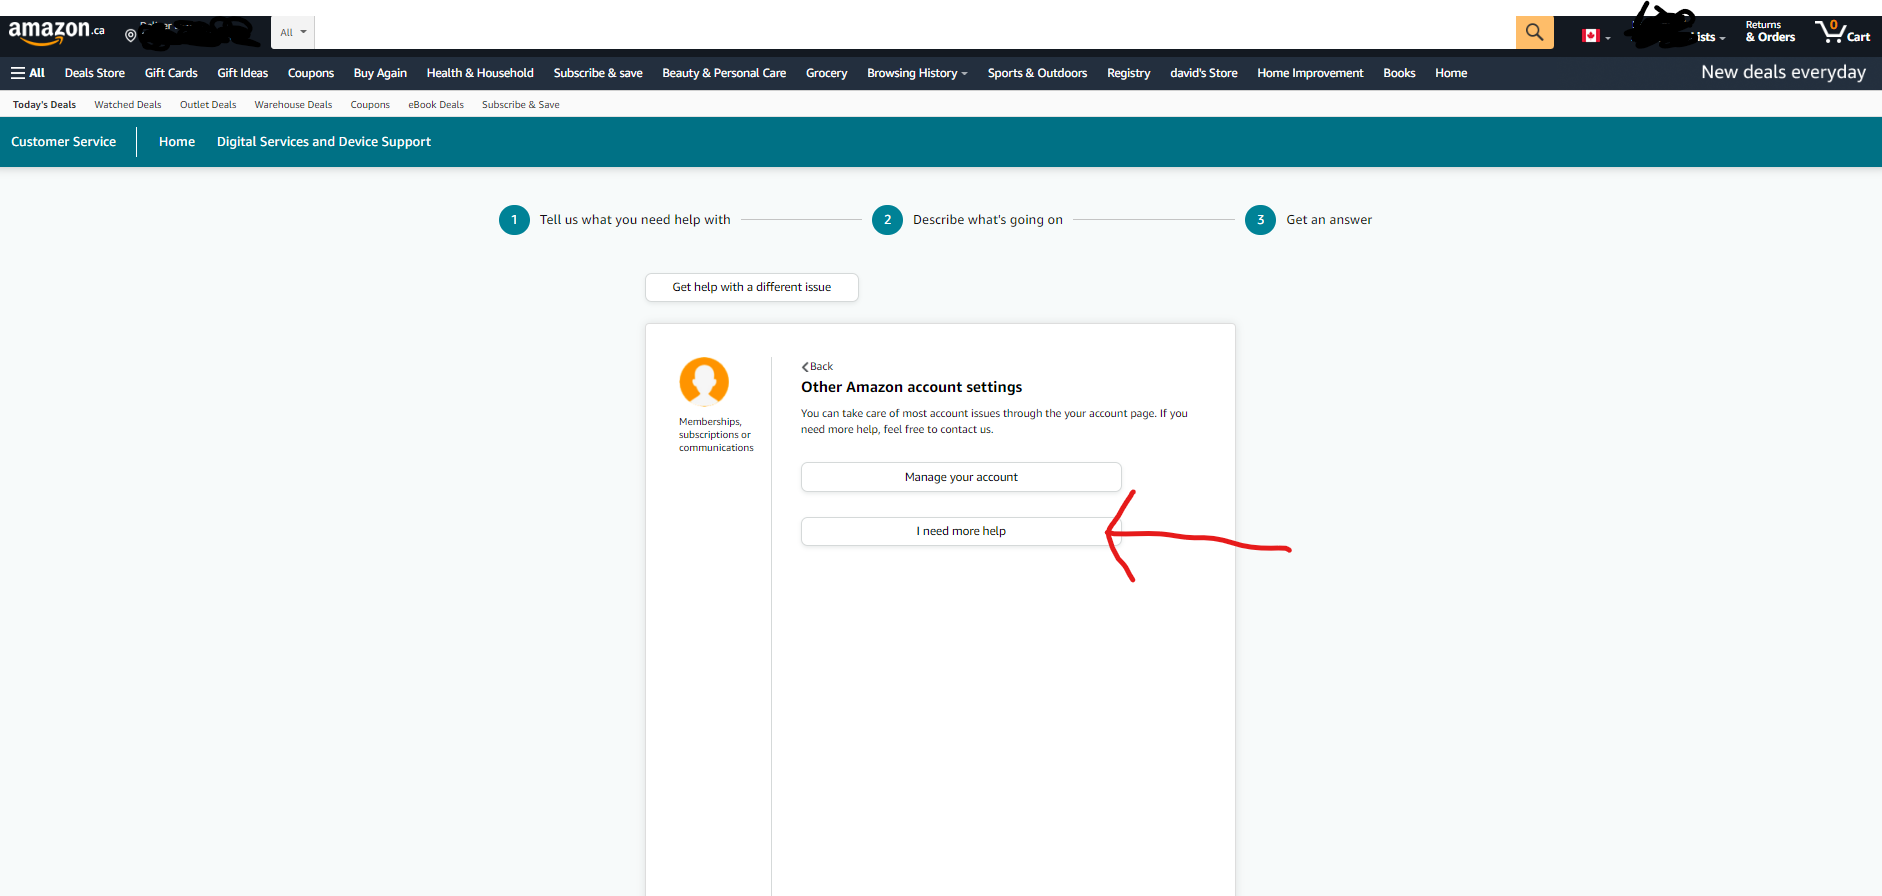Open Digital Services and Device Support
This screenshot has width=1882, height=896.
coord(324,142)
